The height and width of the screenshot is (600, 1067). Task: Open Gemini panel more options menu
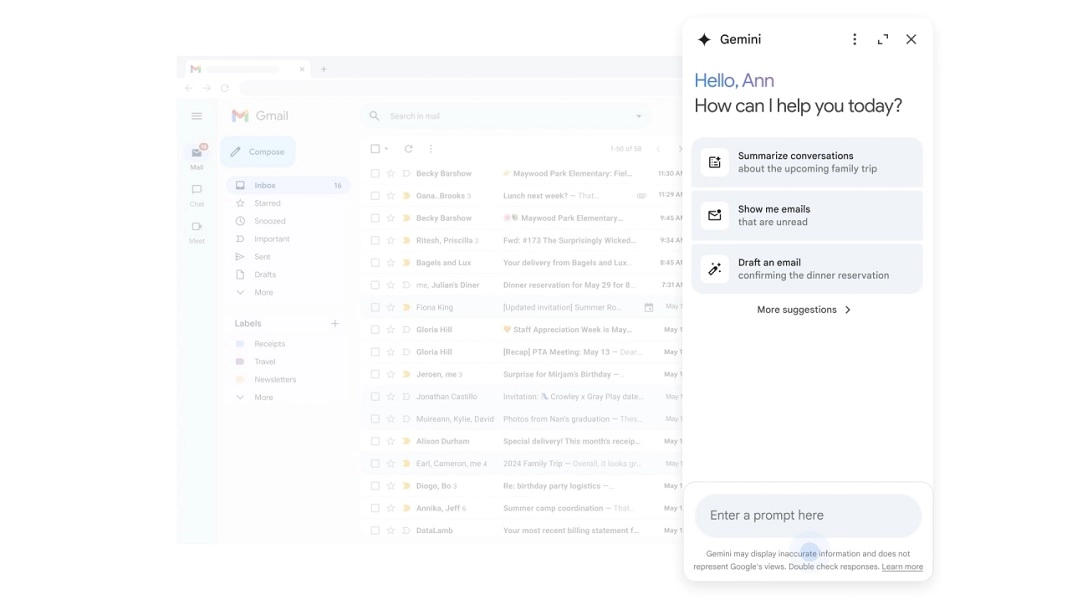tap(855, 39)
